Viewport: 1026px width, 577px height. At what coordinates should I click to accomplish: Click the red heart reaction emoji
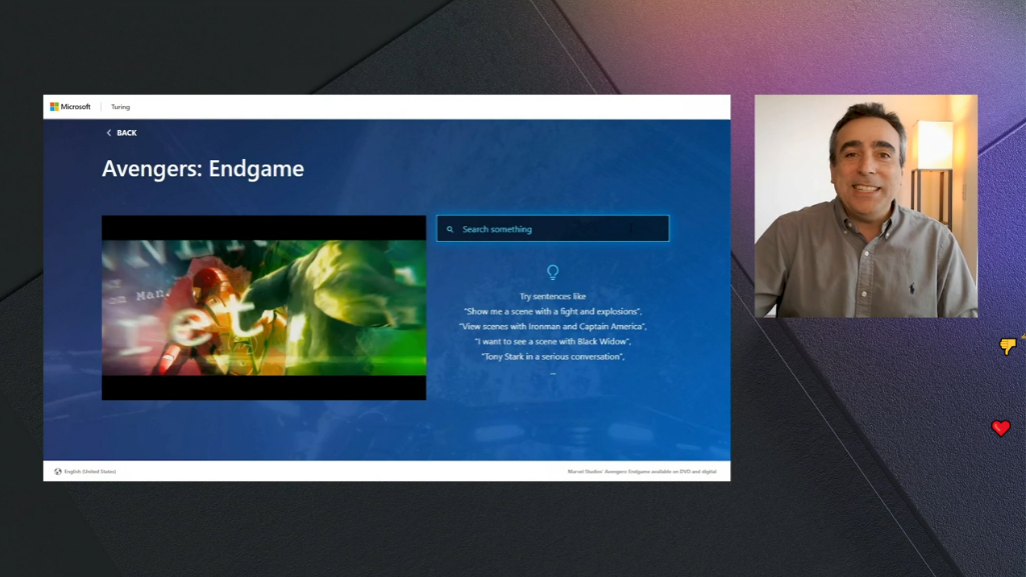coord(1000,428)
